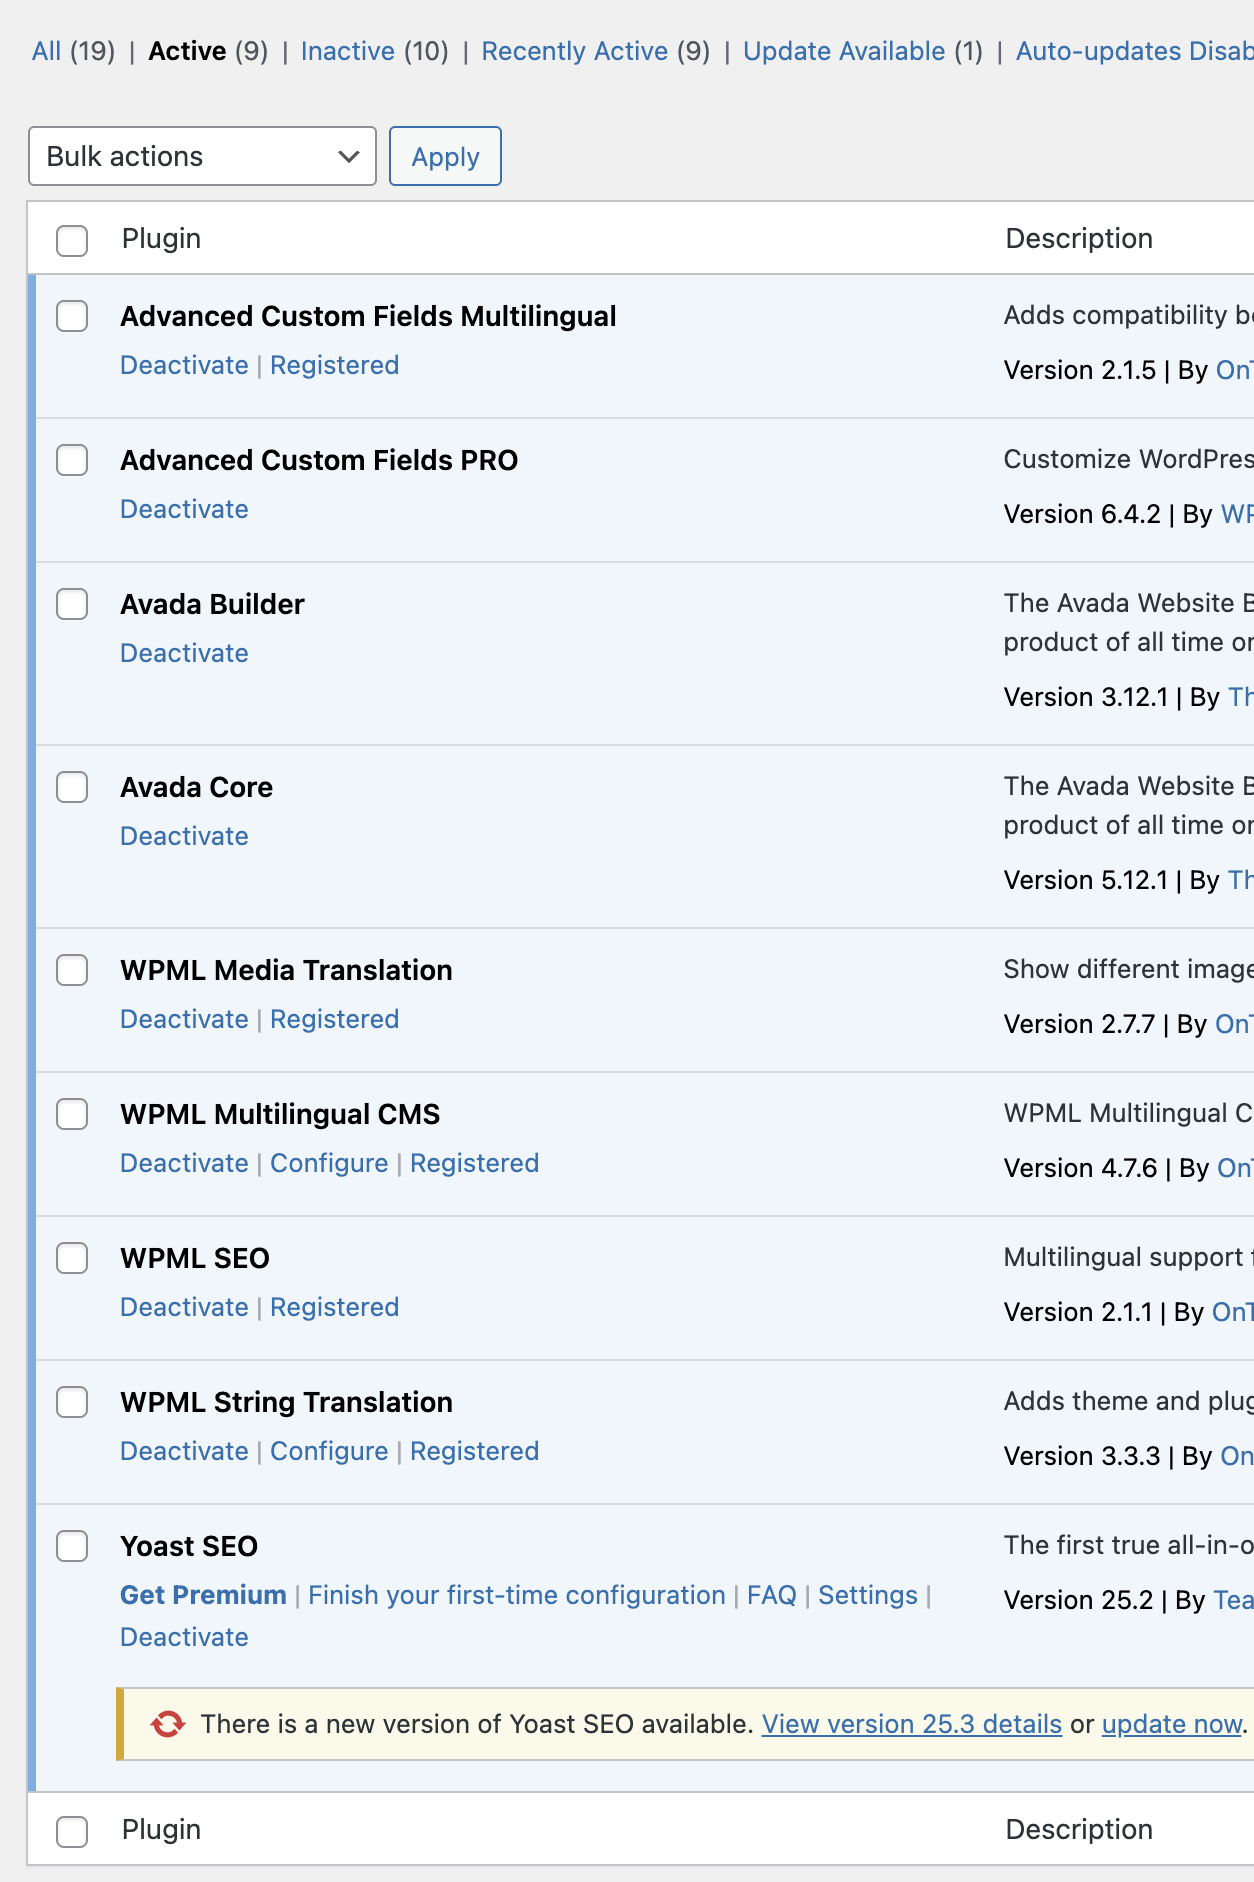Image resolution: width=1254 pixels, height=1882 pixels.
Task: Tick the WPML SEO plugin checkbox
Action: pyautogui.click(x=72, y=1258)
